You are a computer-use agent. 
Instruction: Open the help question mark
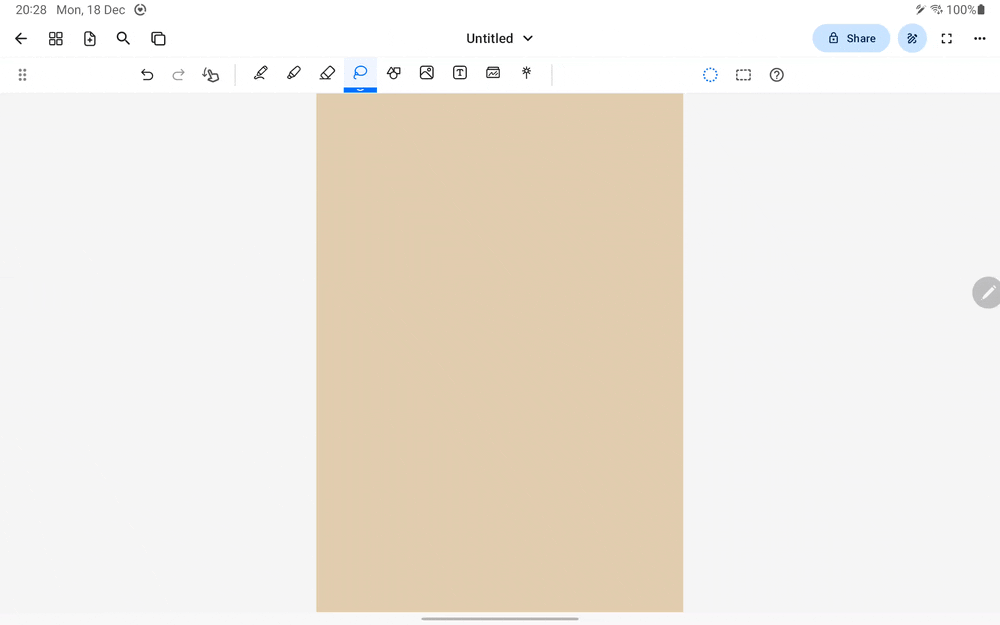776,75
